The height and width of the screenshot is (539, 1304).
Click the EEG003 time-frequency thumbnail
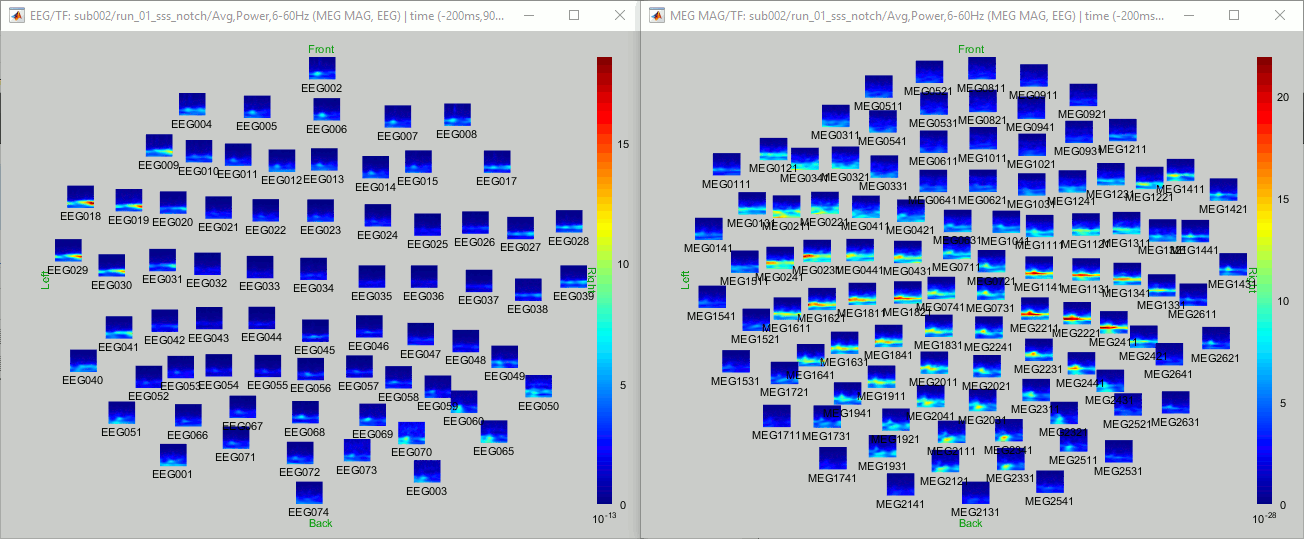point(427,471)
